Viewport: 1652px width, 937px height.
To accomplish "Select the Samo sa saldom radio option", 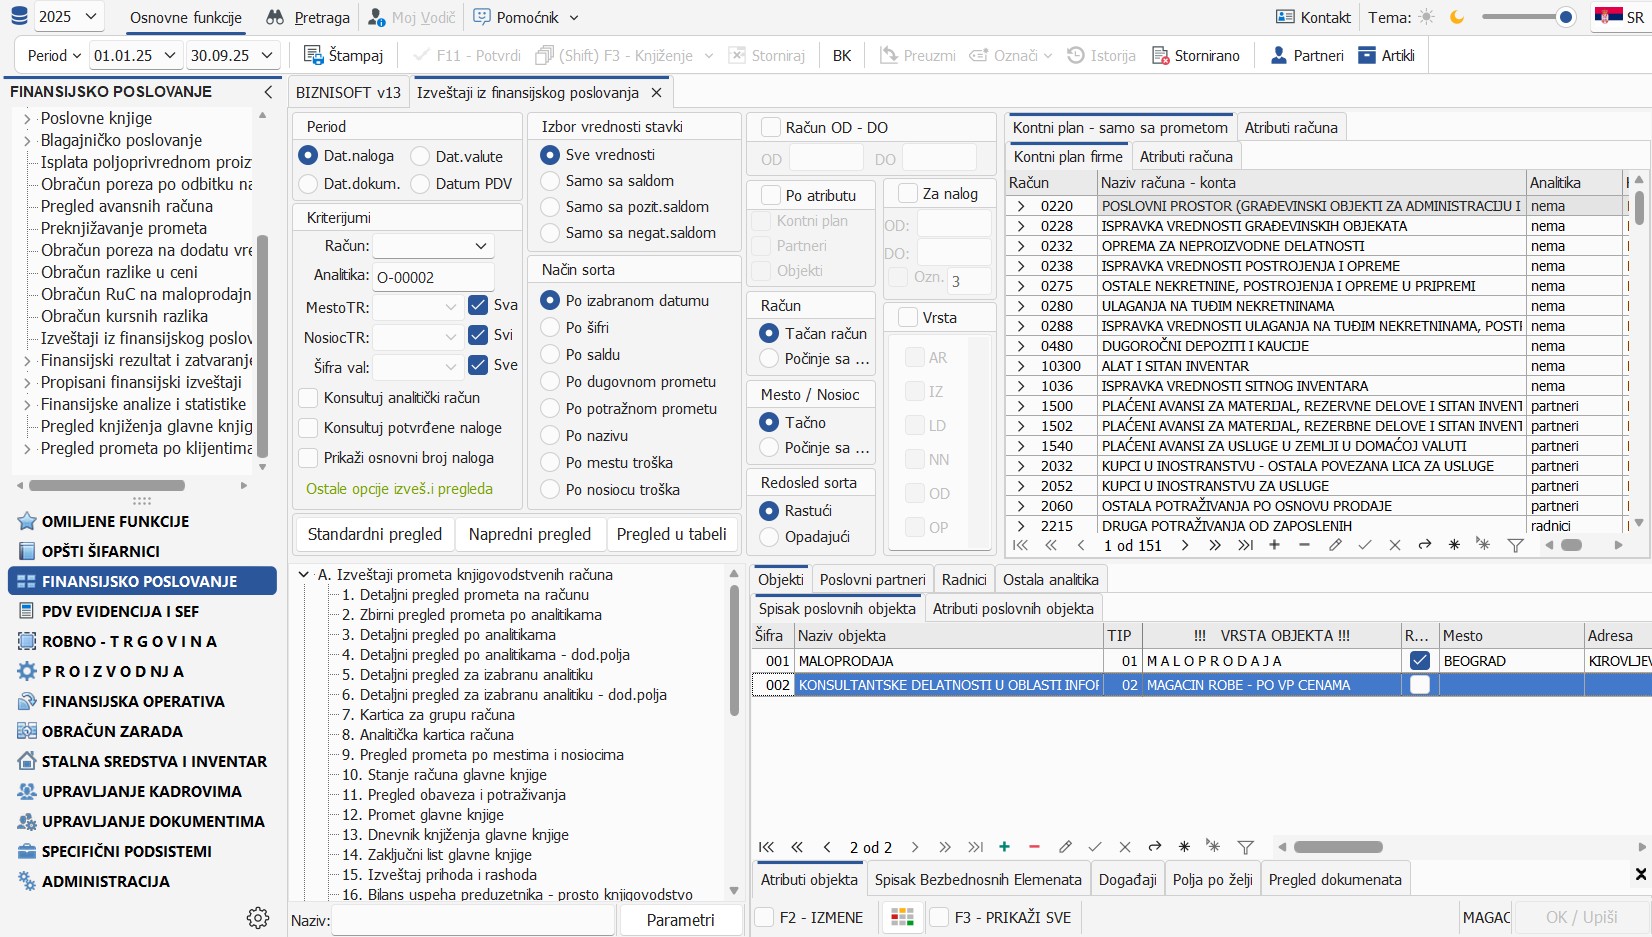I will pos(549,181).
